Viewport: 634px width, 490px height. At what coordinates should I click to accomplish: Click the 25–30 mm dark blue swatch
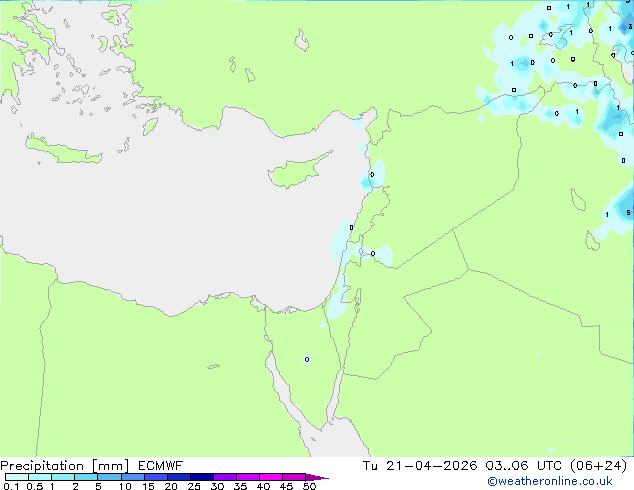coord(202,477)
